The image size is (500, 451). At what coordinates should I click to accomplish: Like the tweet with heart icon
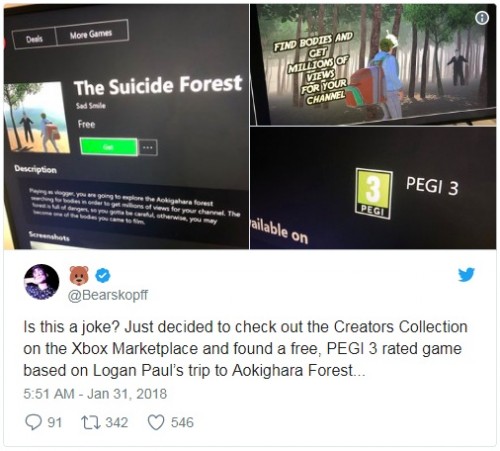pyautogui.click(x=156, y=422)
